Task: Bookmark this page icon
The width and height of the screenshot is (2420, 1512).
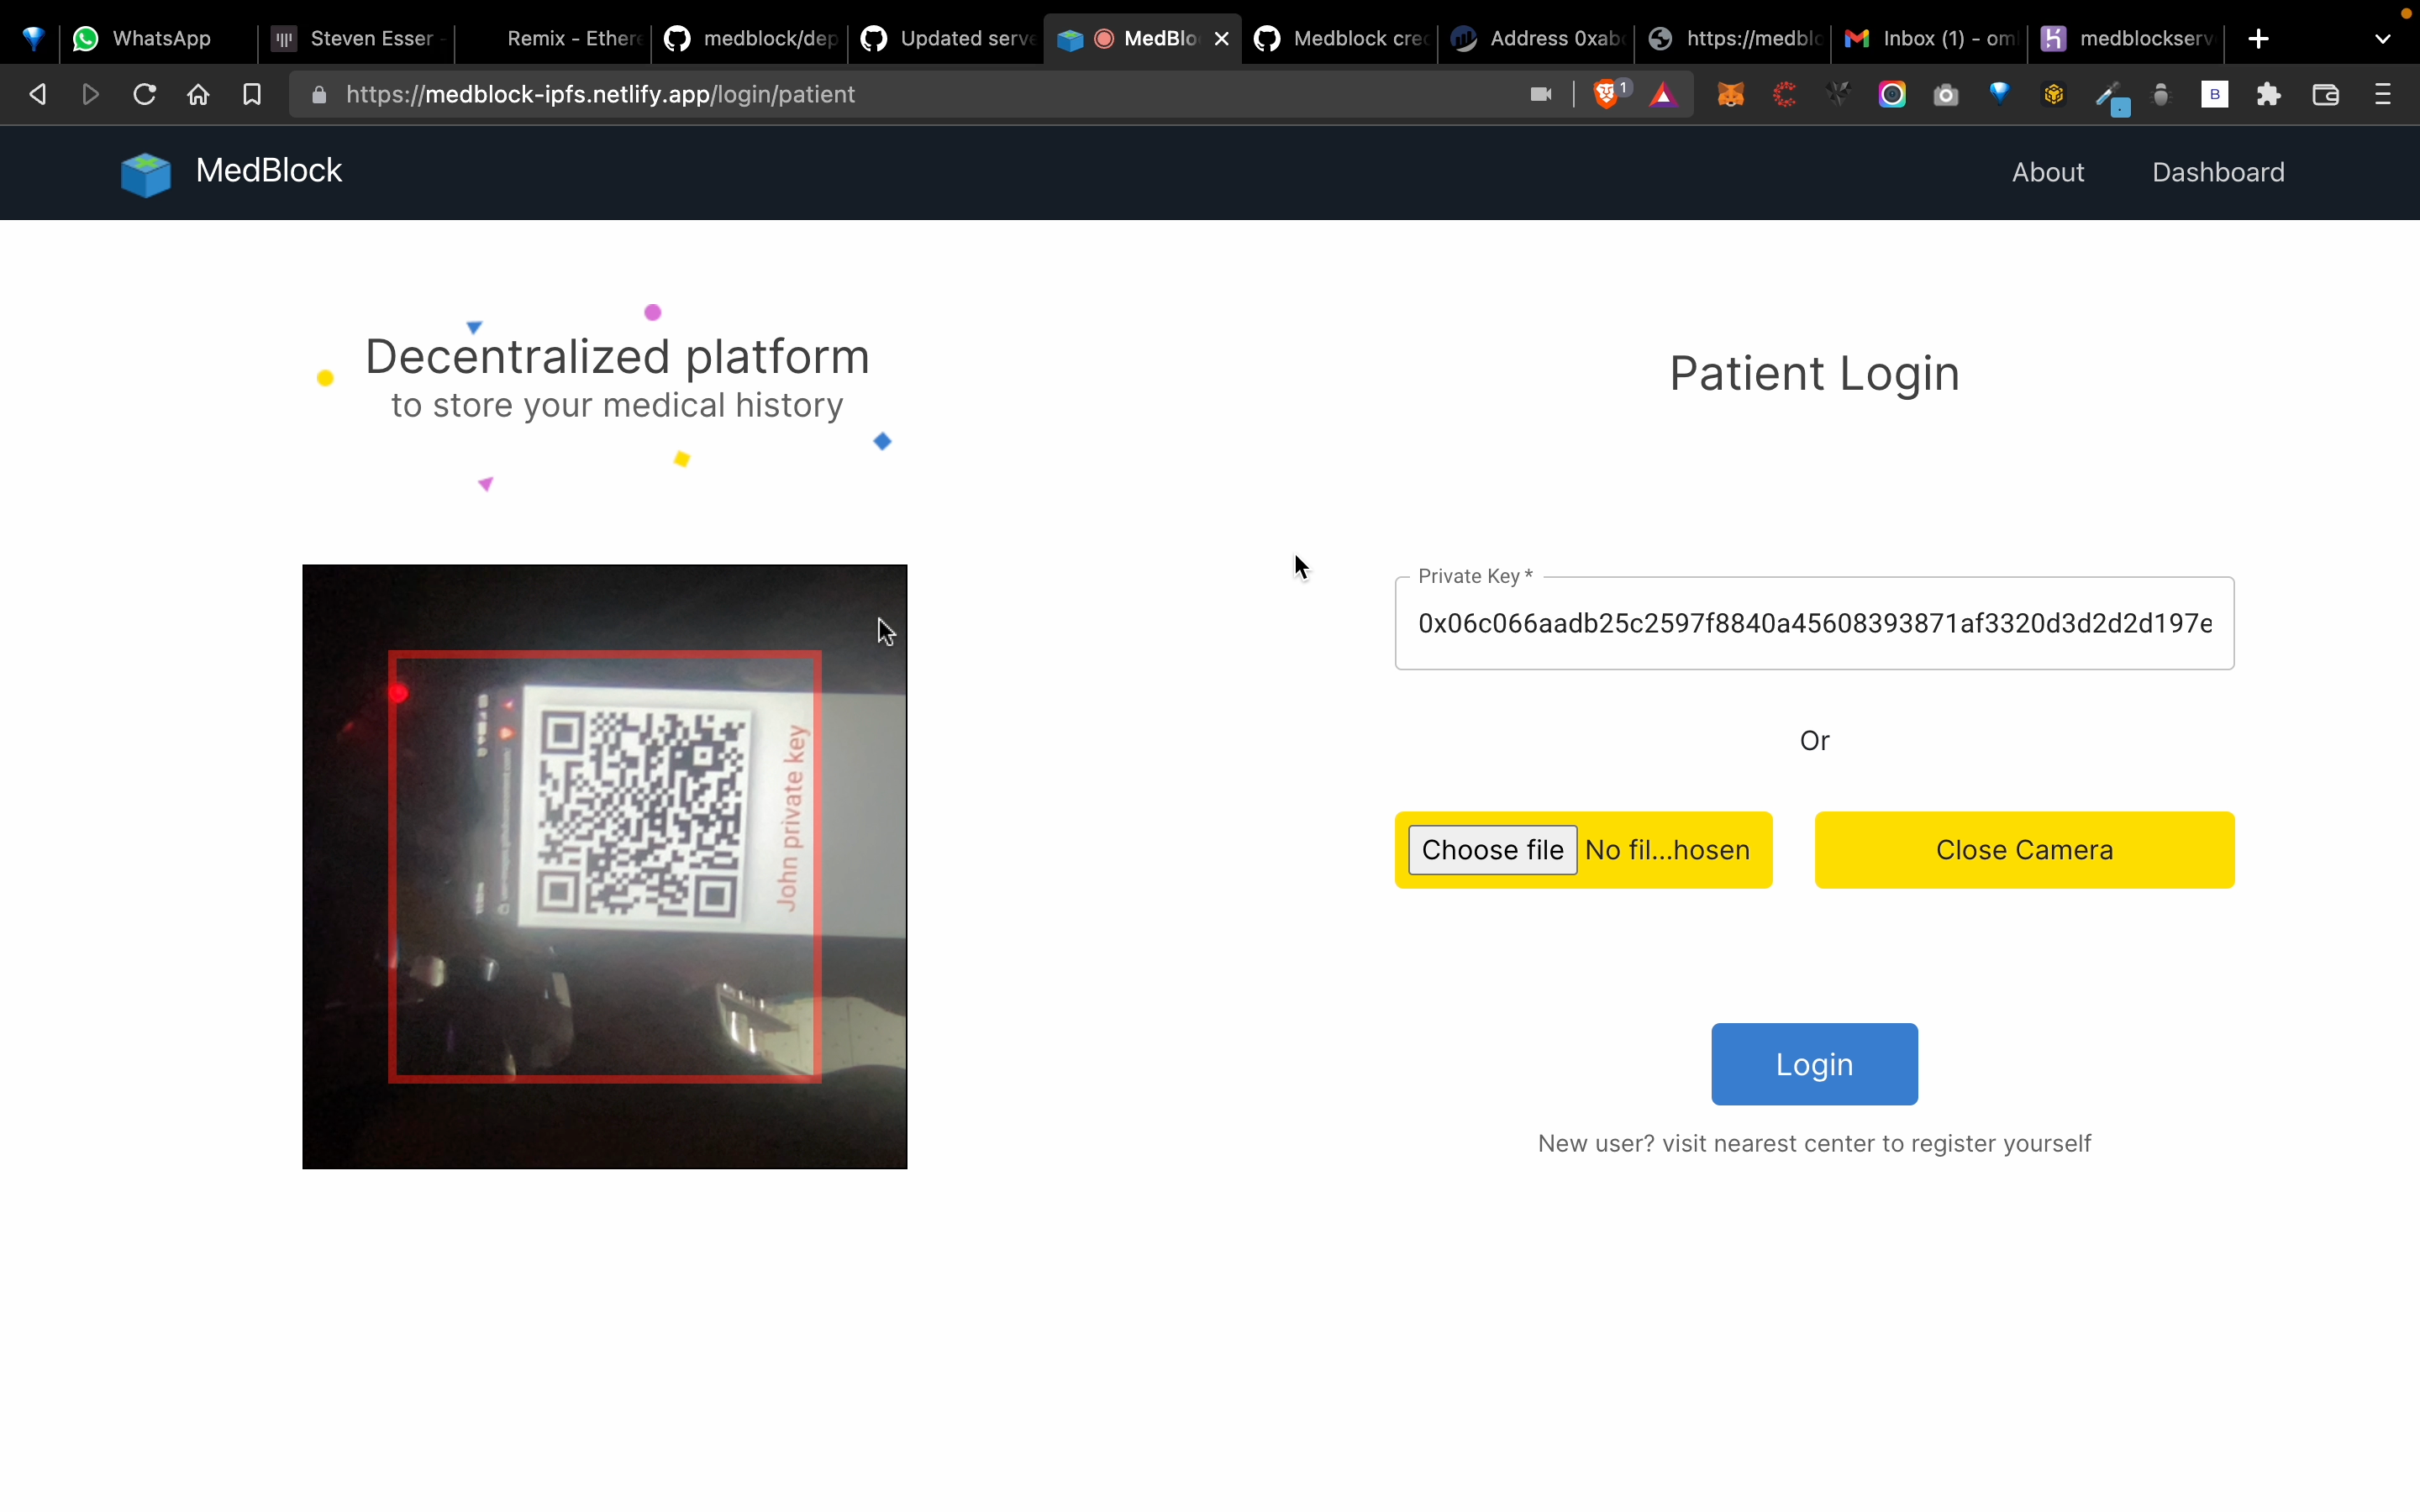Action: tap(252, 95)
